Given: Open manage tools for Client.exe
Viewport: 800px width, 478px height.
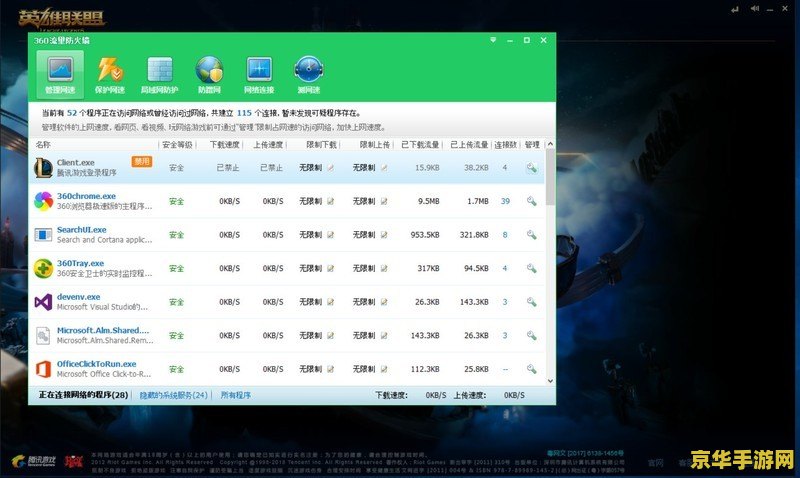Looking at the screenshot, I should click(x=532, y=167).
